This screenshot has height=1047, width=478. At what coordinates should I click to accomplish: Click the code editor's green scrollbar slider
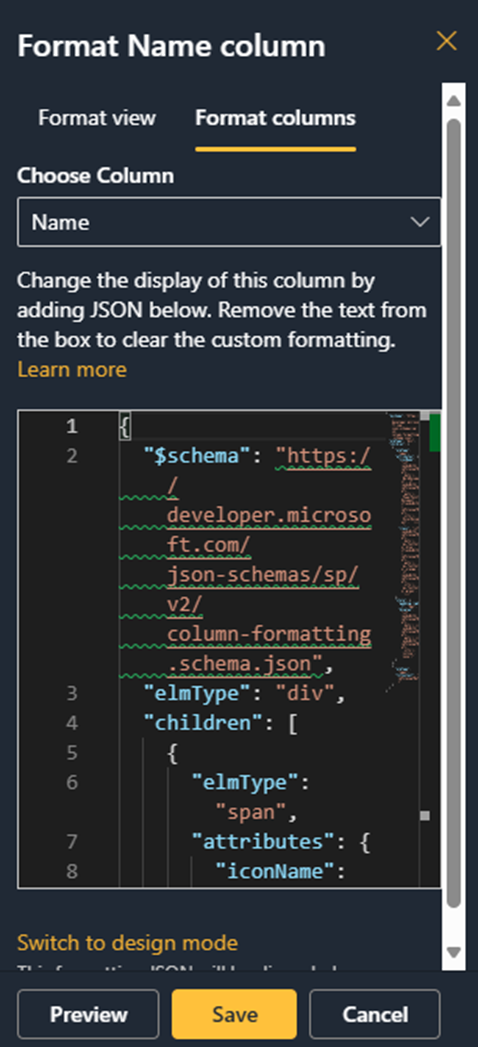pos(435,433)
